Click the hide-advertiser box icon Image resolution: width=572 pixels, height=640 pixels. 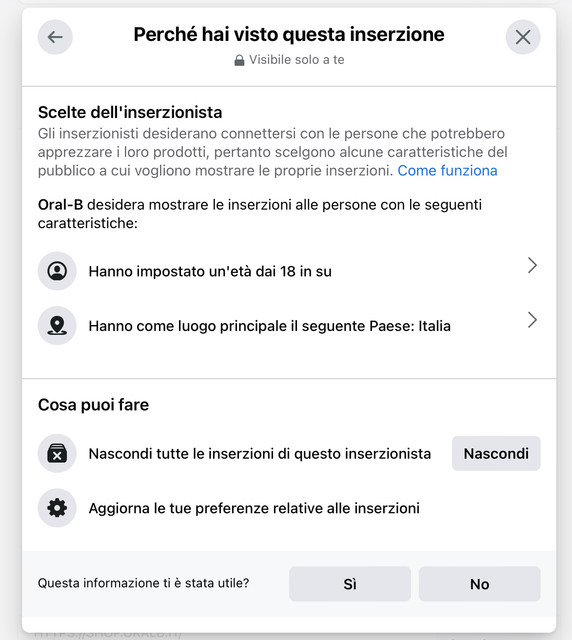tap(57, 453)
